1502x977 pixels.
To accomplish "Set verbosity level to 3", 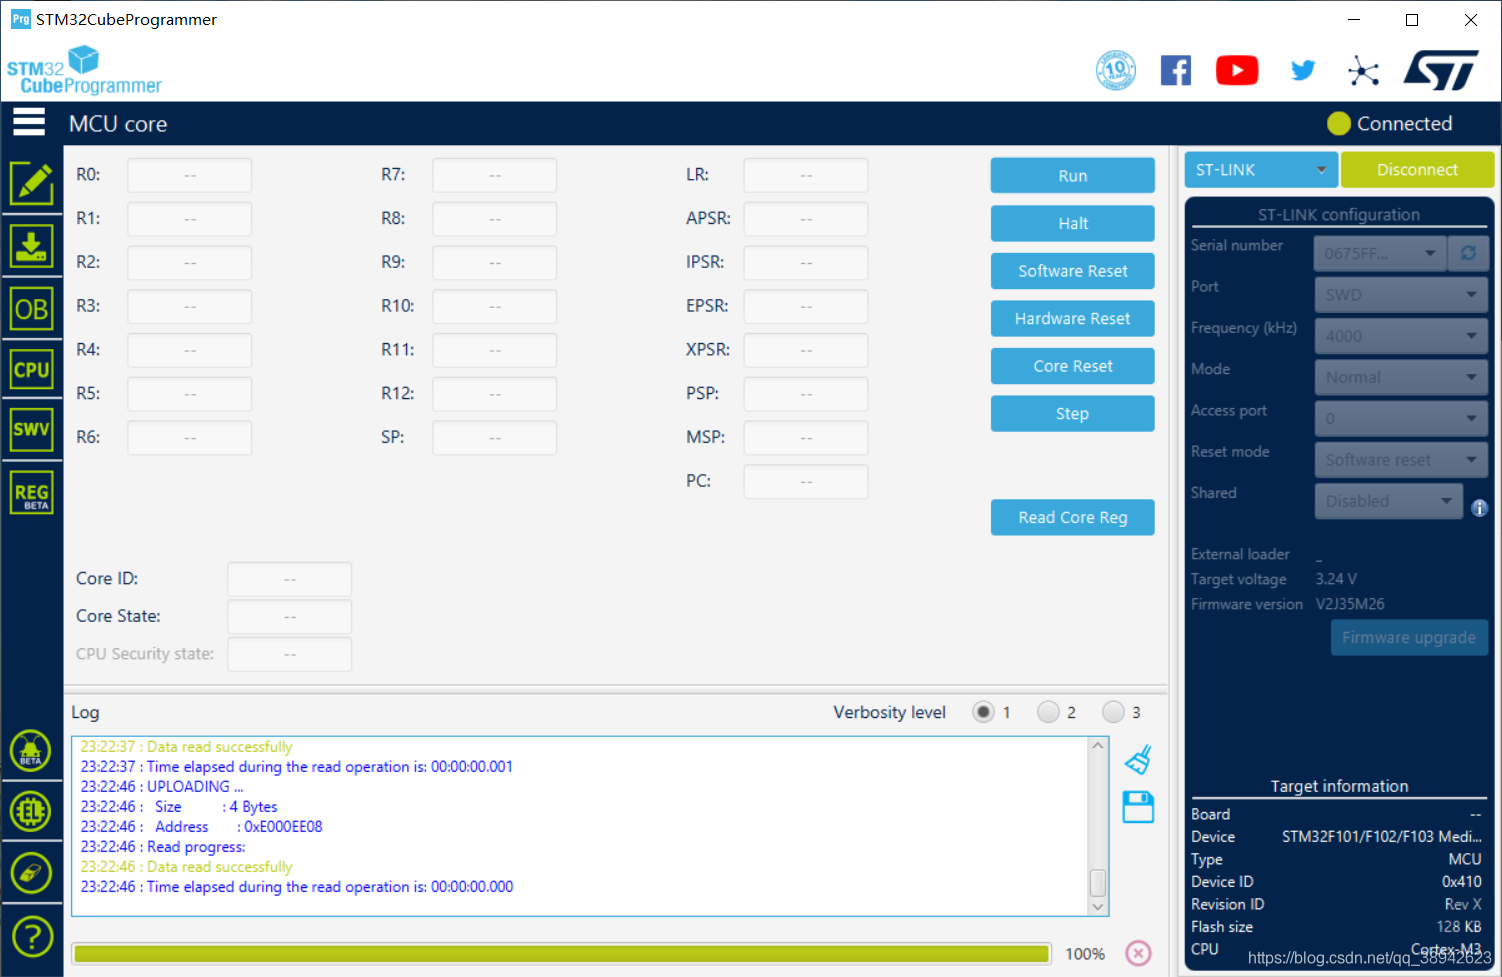I will click(1113, 712).
